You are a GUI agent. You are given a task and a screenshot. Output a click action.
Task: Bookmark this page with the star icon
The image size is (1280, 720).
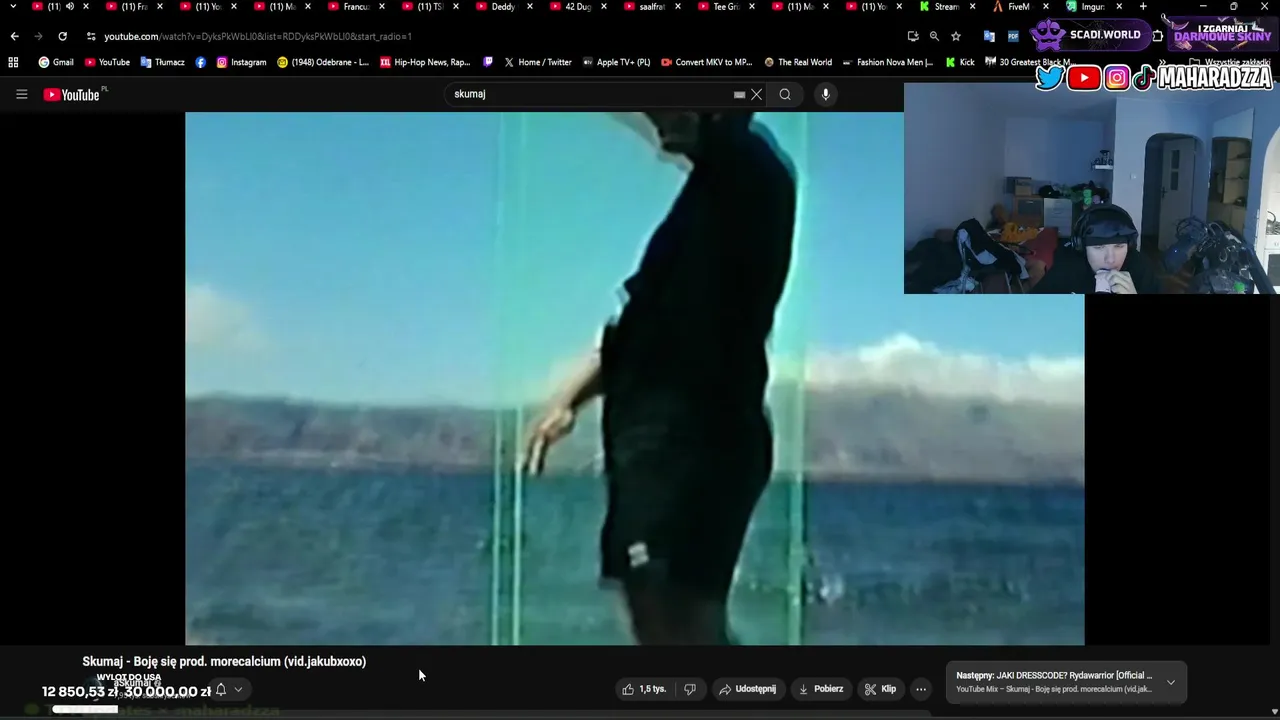coord(956,36)
